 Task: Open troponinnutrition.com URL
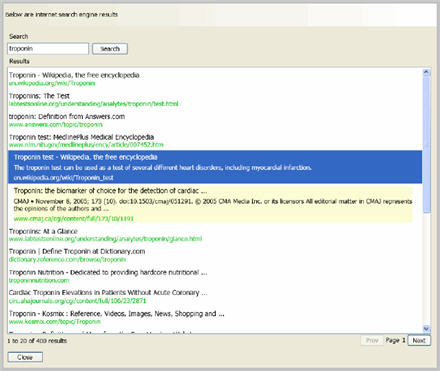[39, 280]
